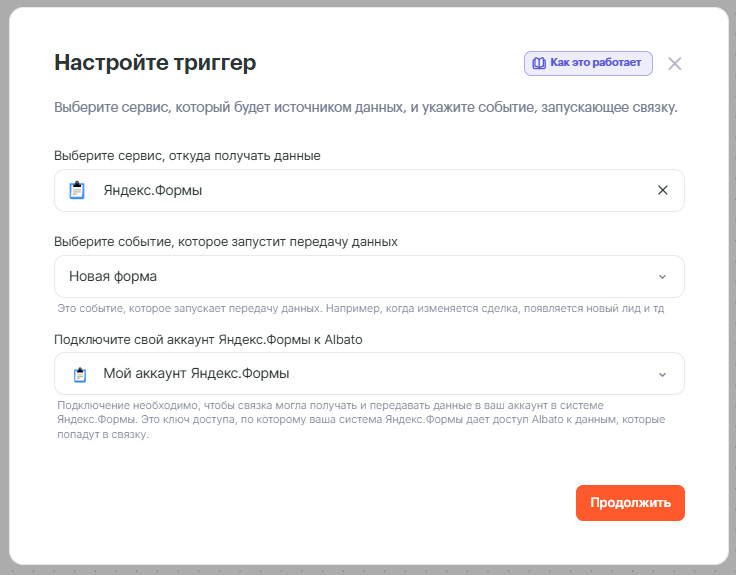Close the trigger setup dialog

click(x=675, y=64)
